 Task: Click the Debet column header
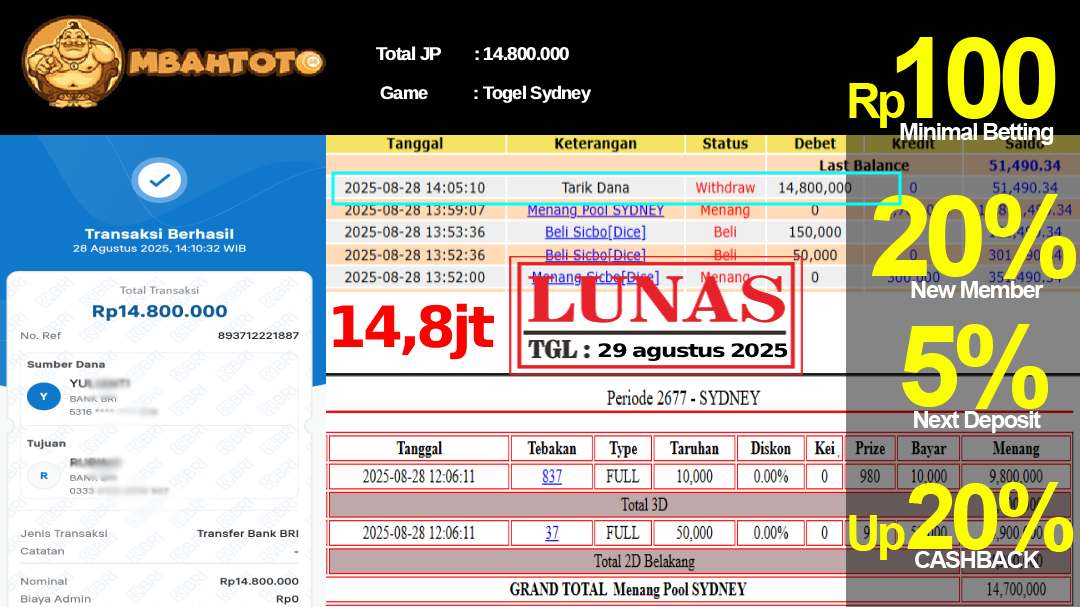point(815,144)
